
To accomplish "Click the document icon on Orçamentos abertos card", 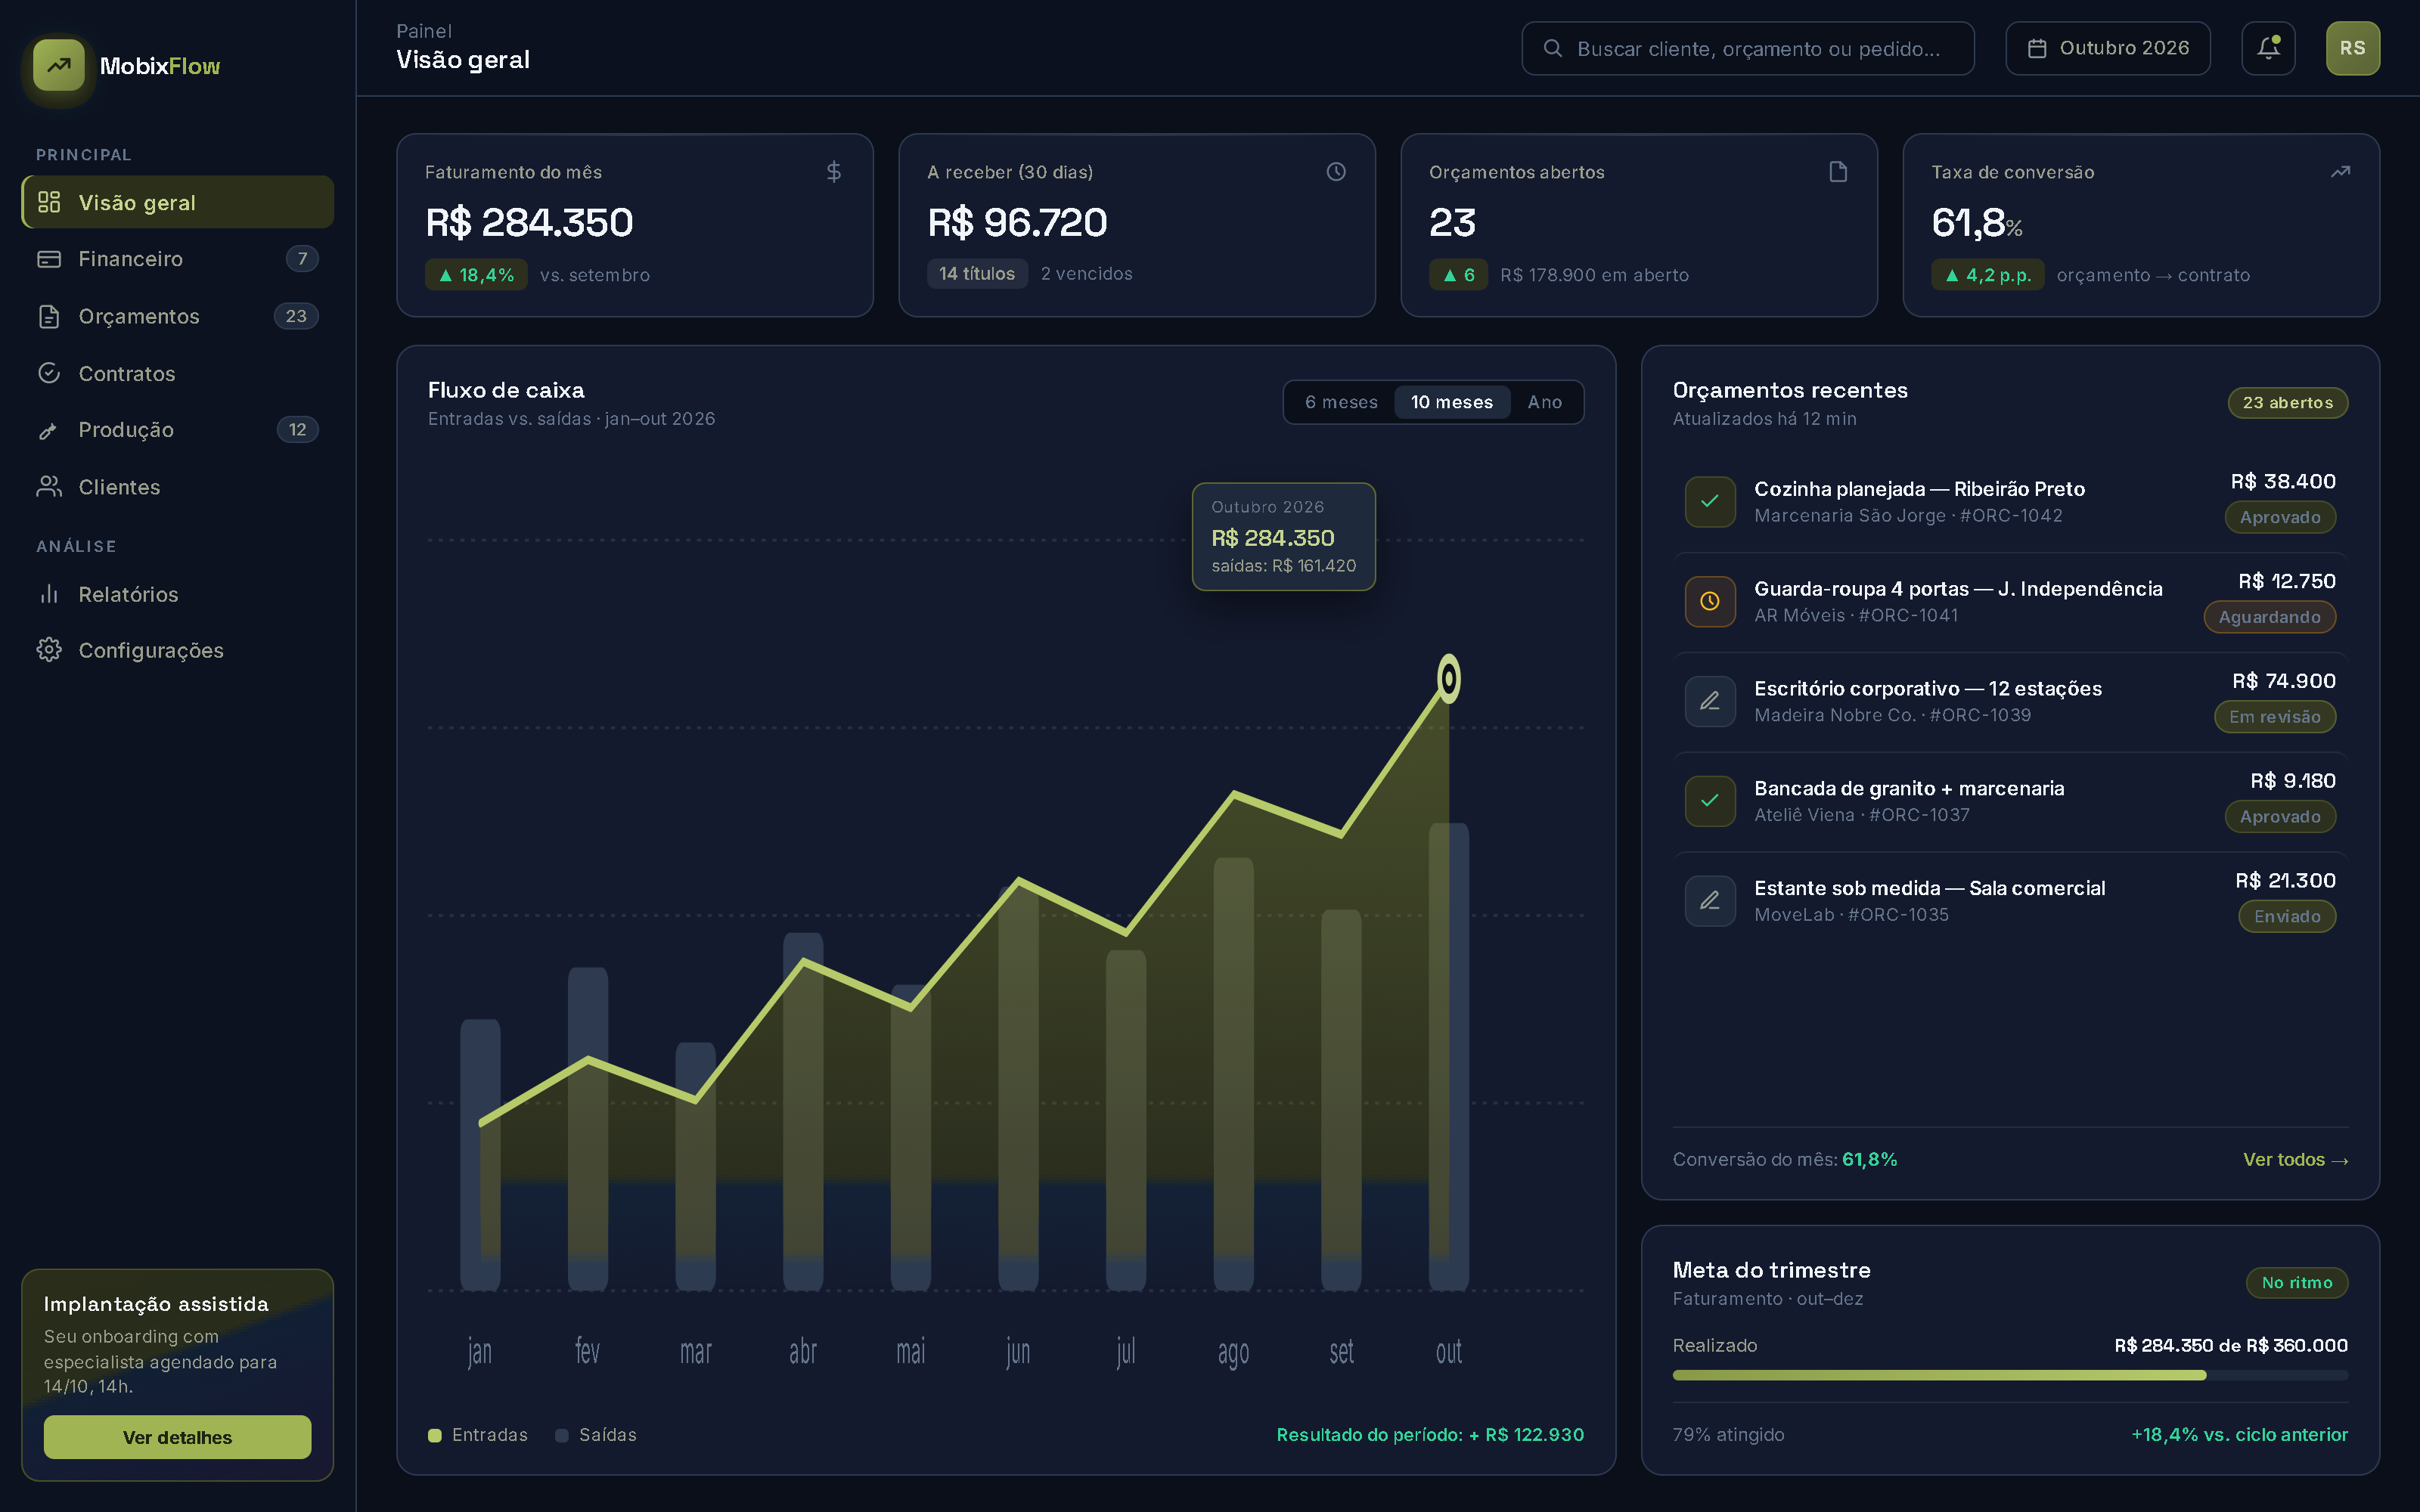I will [1838, 172].
